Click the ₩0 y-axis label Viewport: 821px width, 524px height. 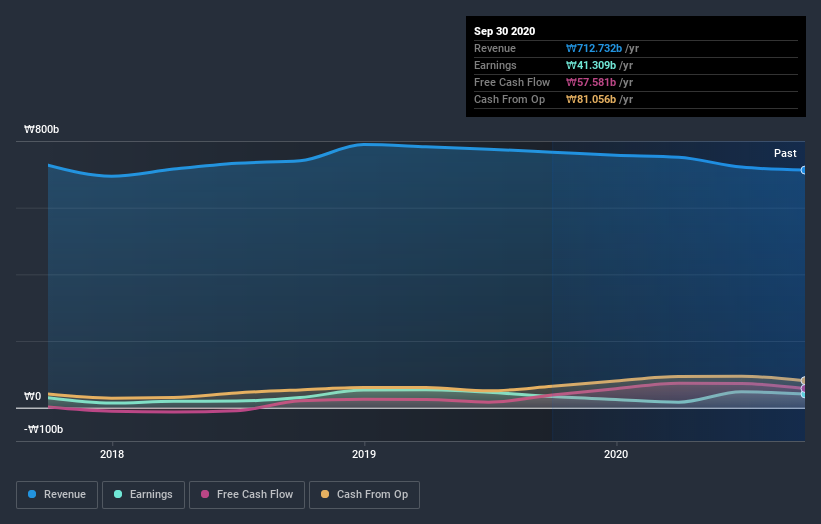point(32,396)
